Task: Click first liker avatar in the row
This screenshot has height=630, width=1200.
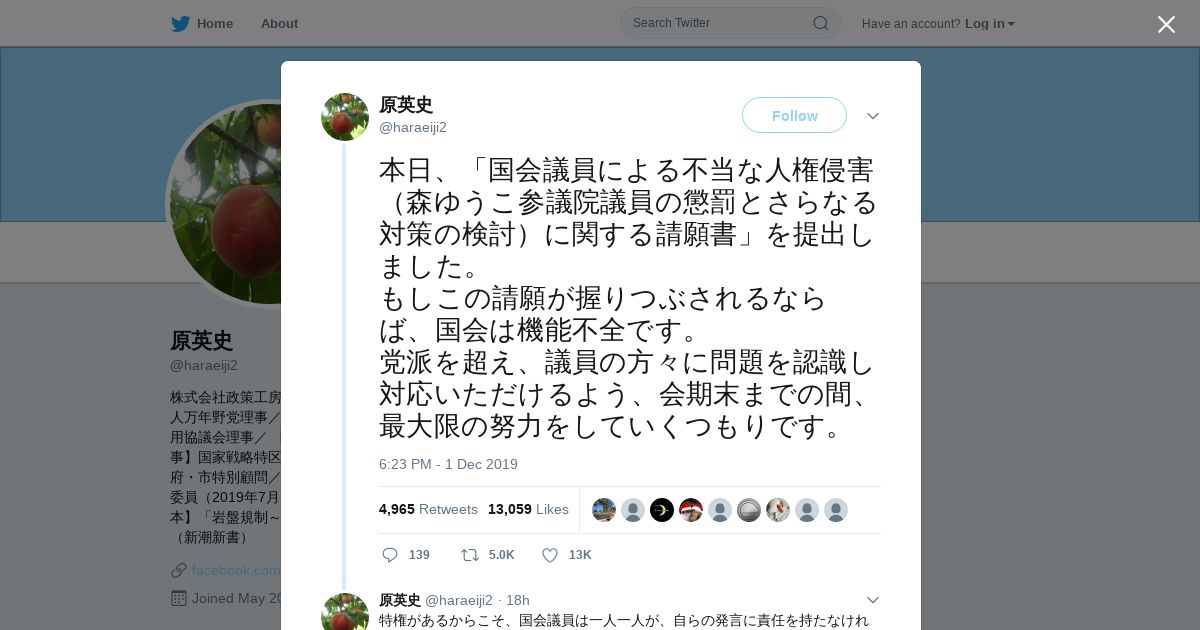Action: pyautogui.click(x=604, y=510)
